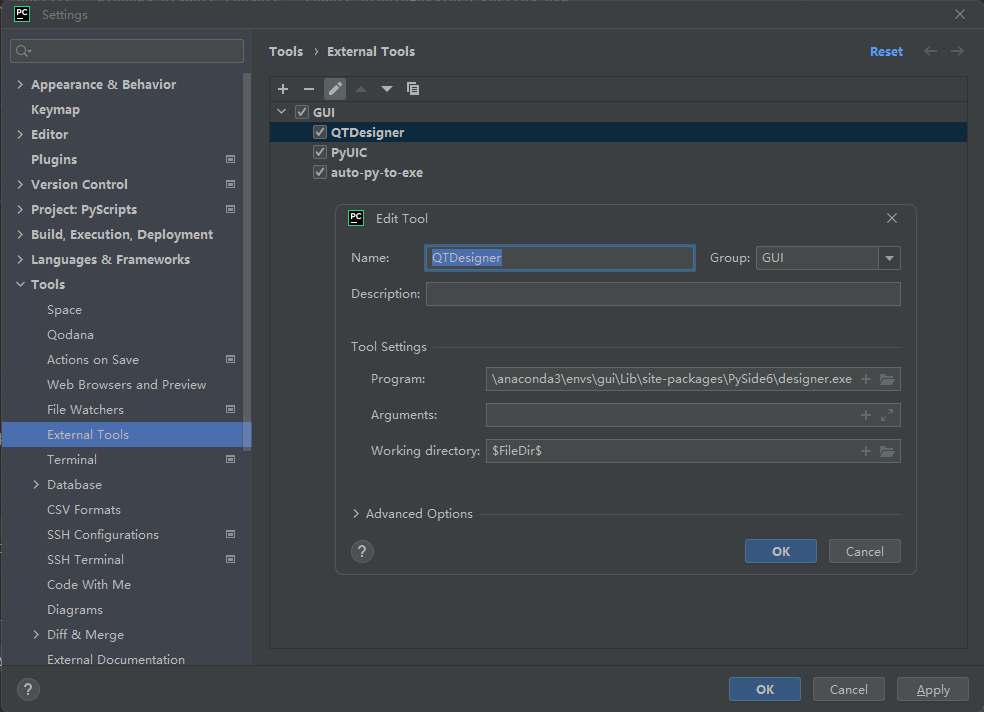
Task: Click the Tools breadcrumb link
Action: coord(286,51)
